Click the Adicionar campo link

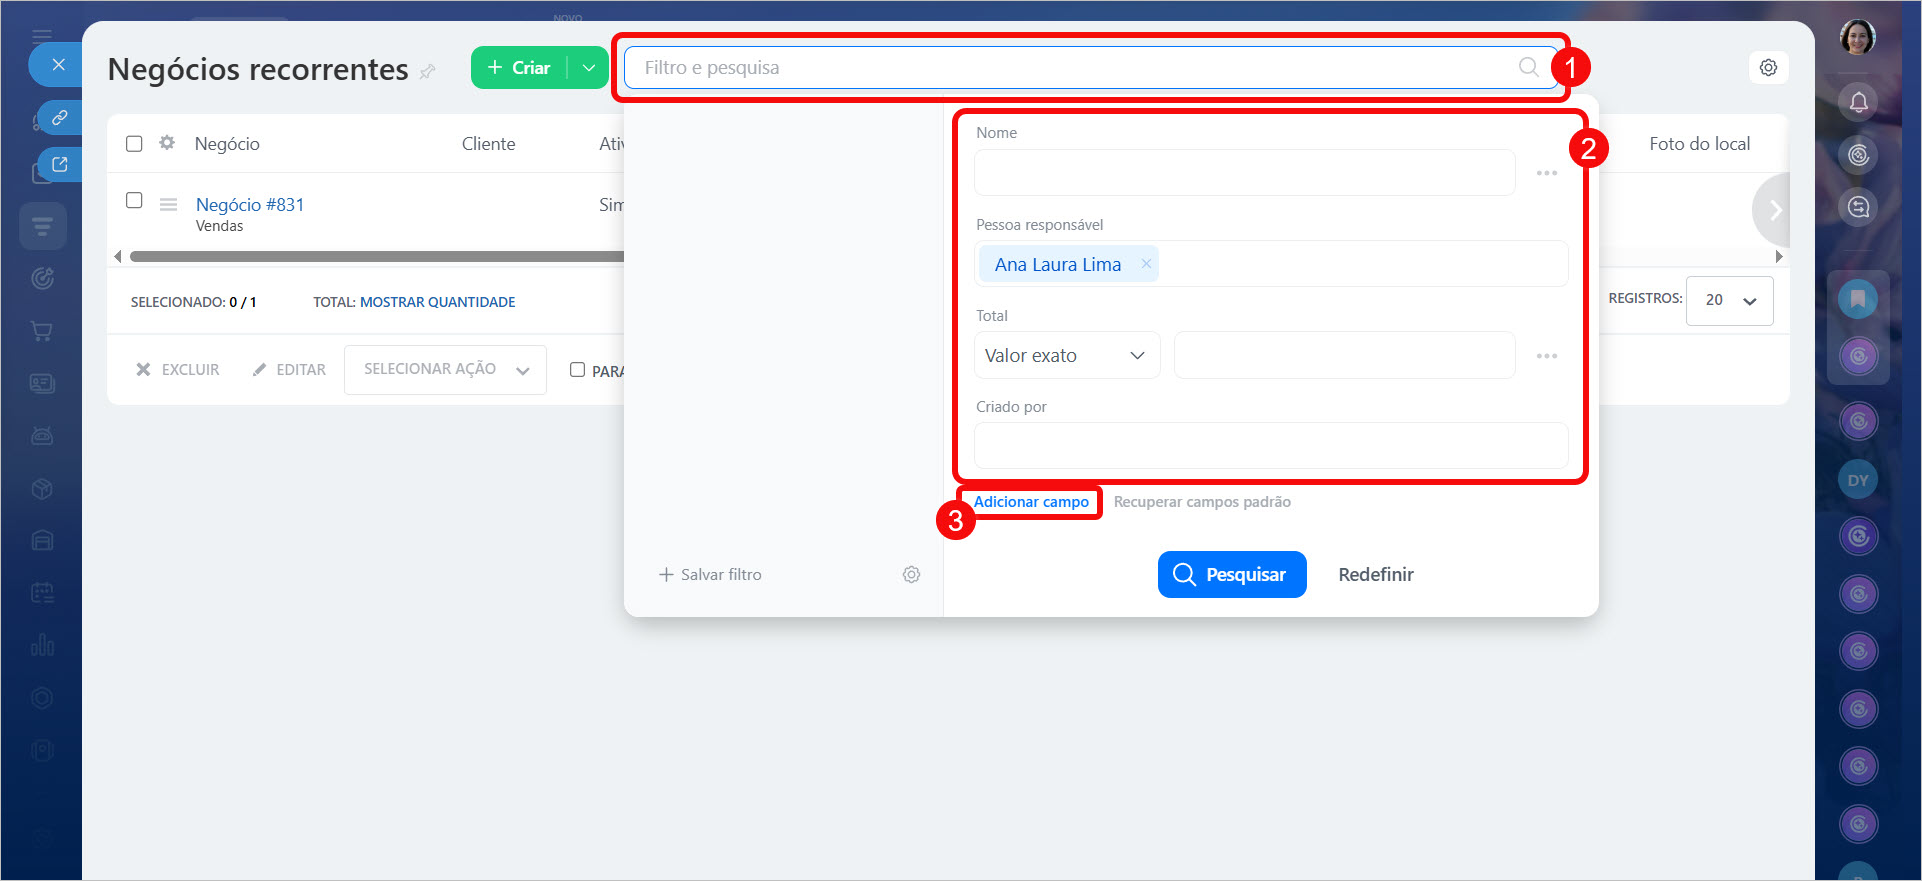(1031, 502)
